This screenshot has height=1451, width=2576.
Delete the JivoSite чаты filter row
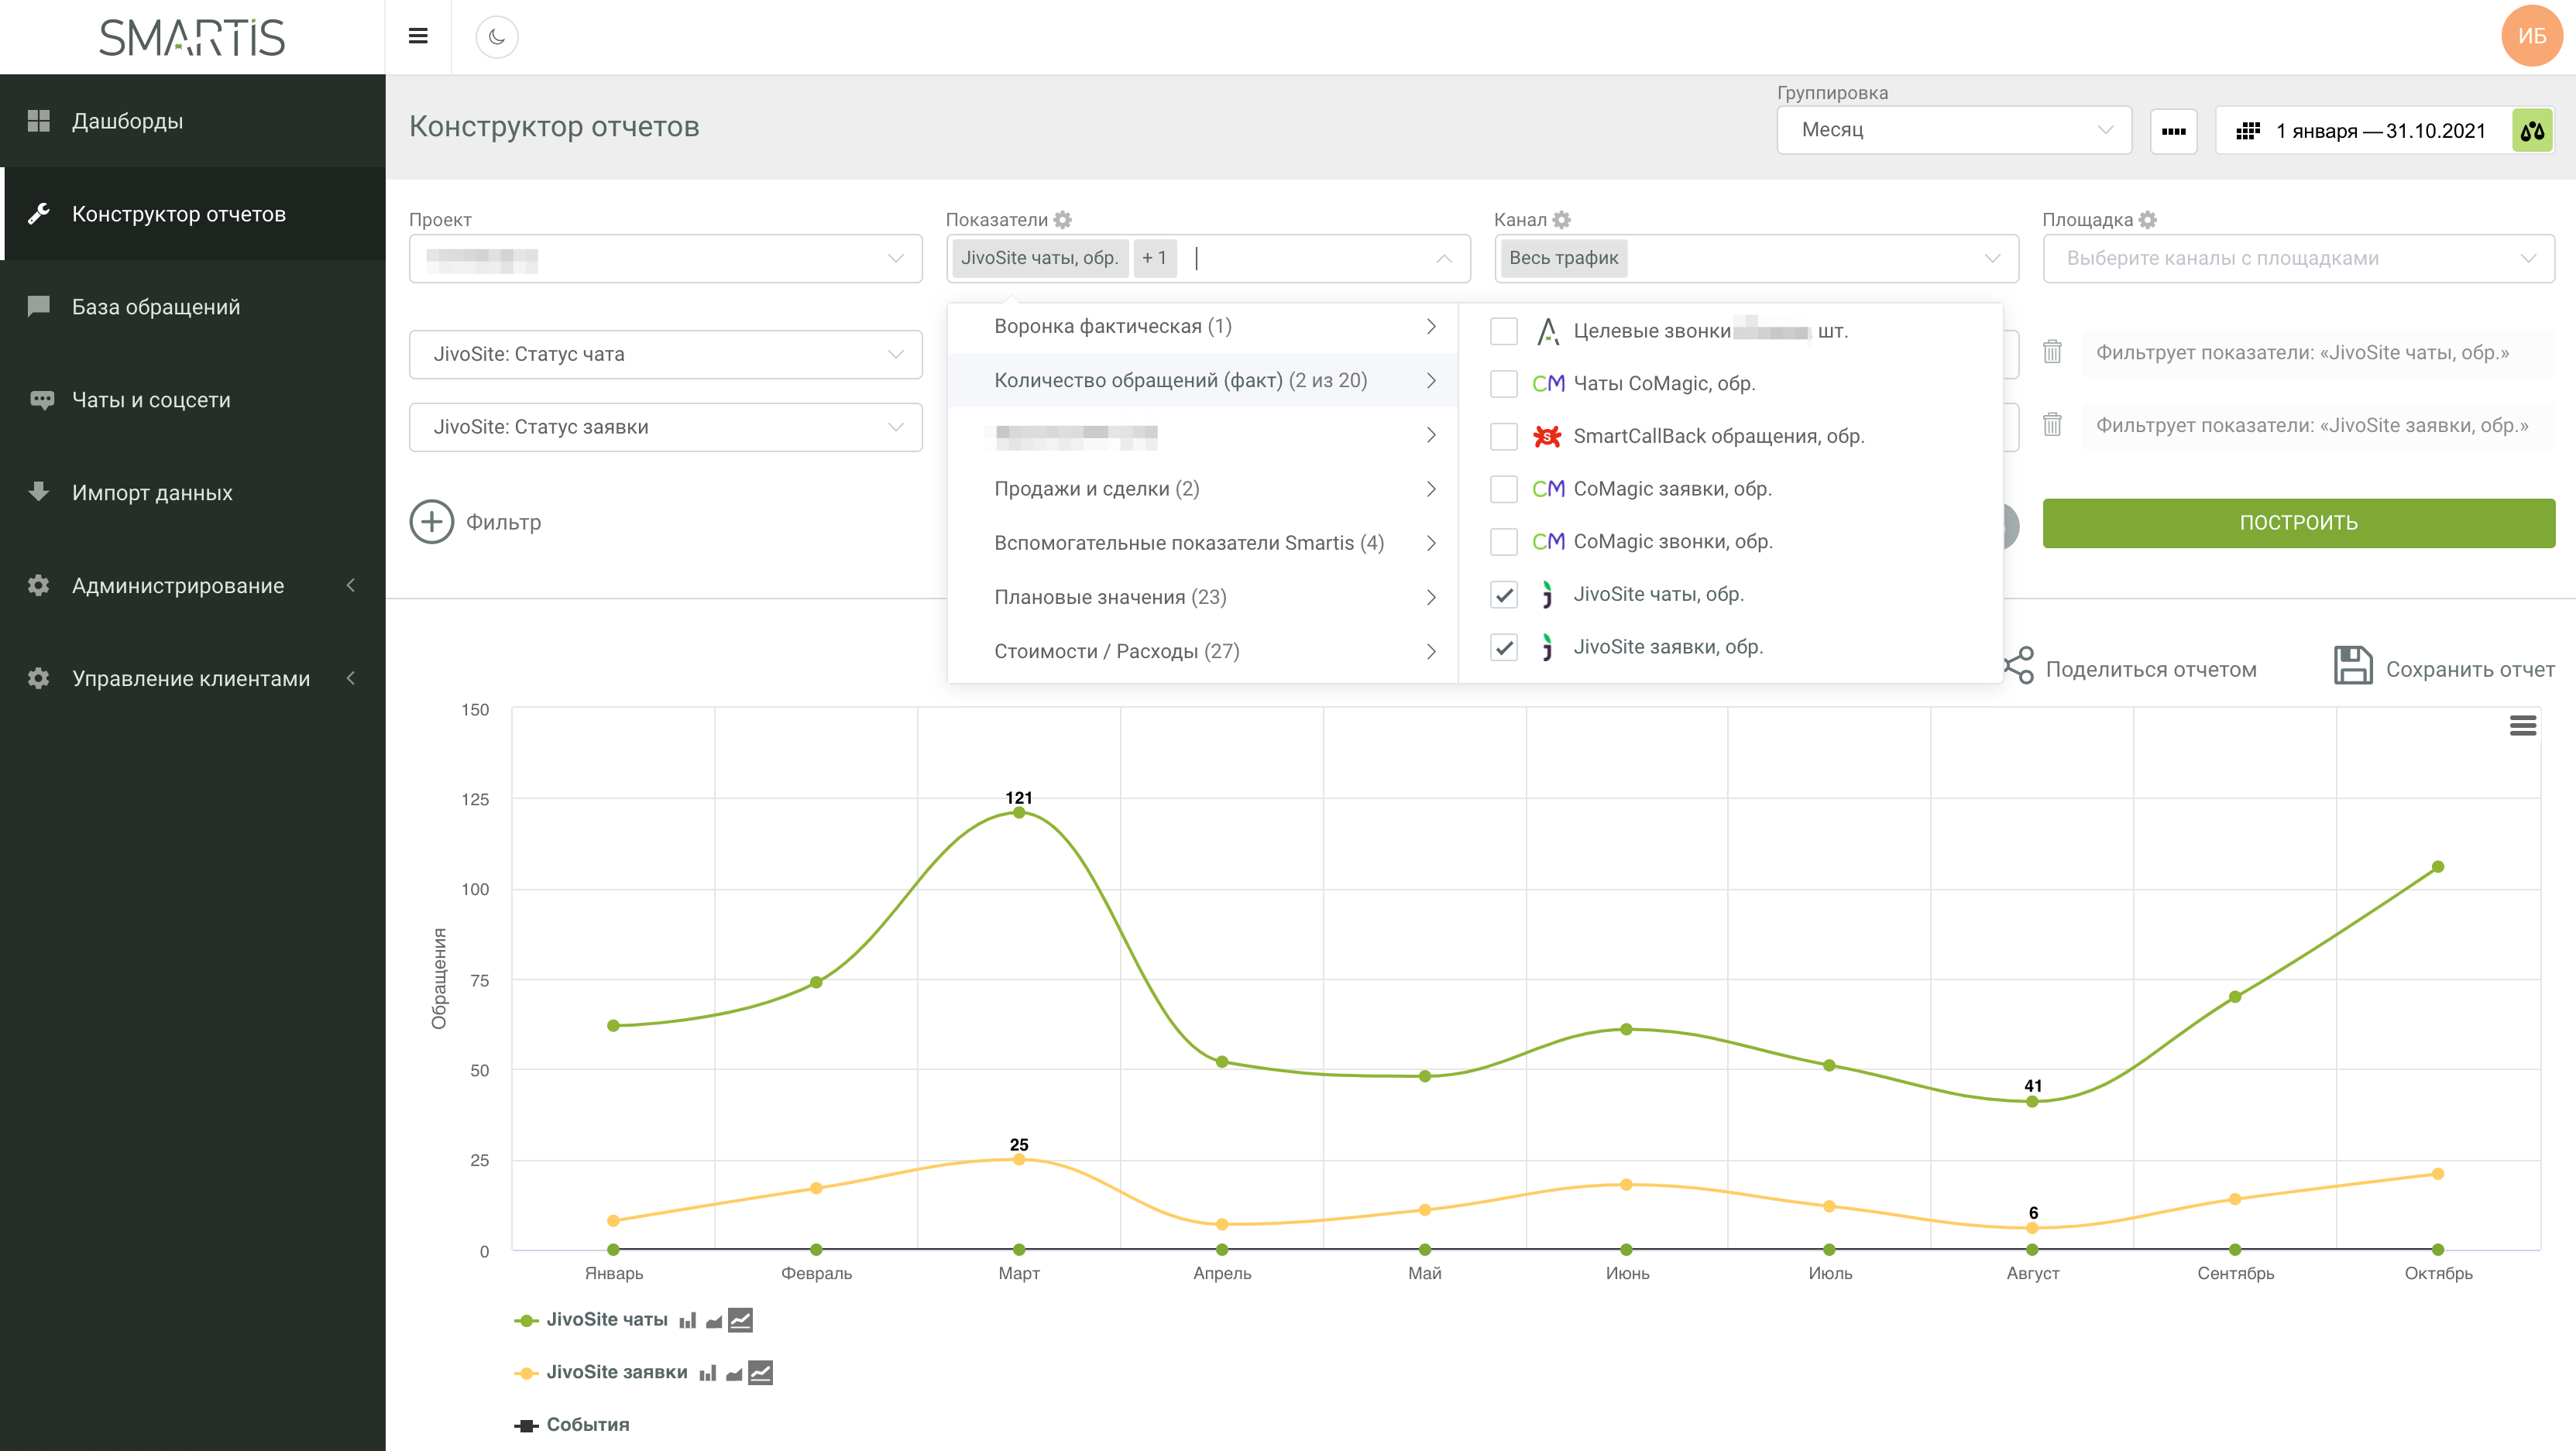[x=2052, y=352]
